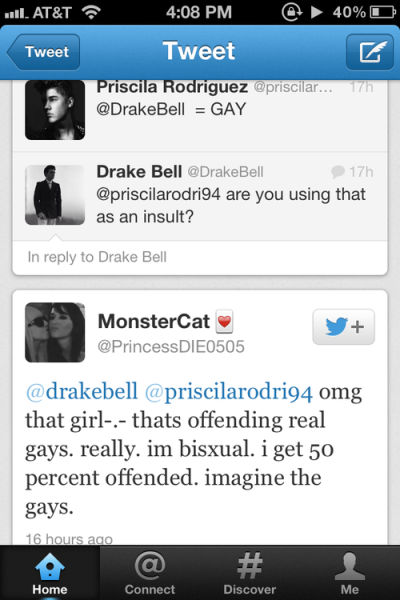The image size is (400, 600).
Task: Open Drake Bell's profile picture
Action: click(x=55, y=195)
